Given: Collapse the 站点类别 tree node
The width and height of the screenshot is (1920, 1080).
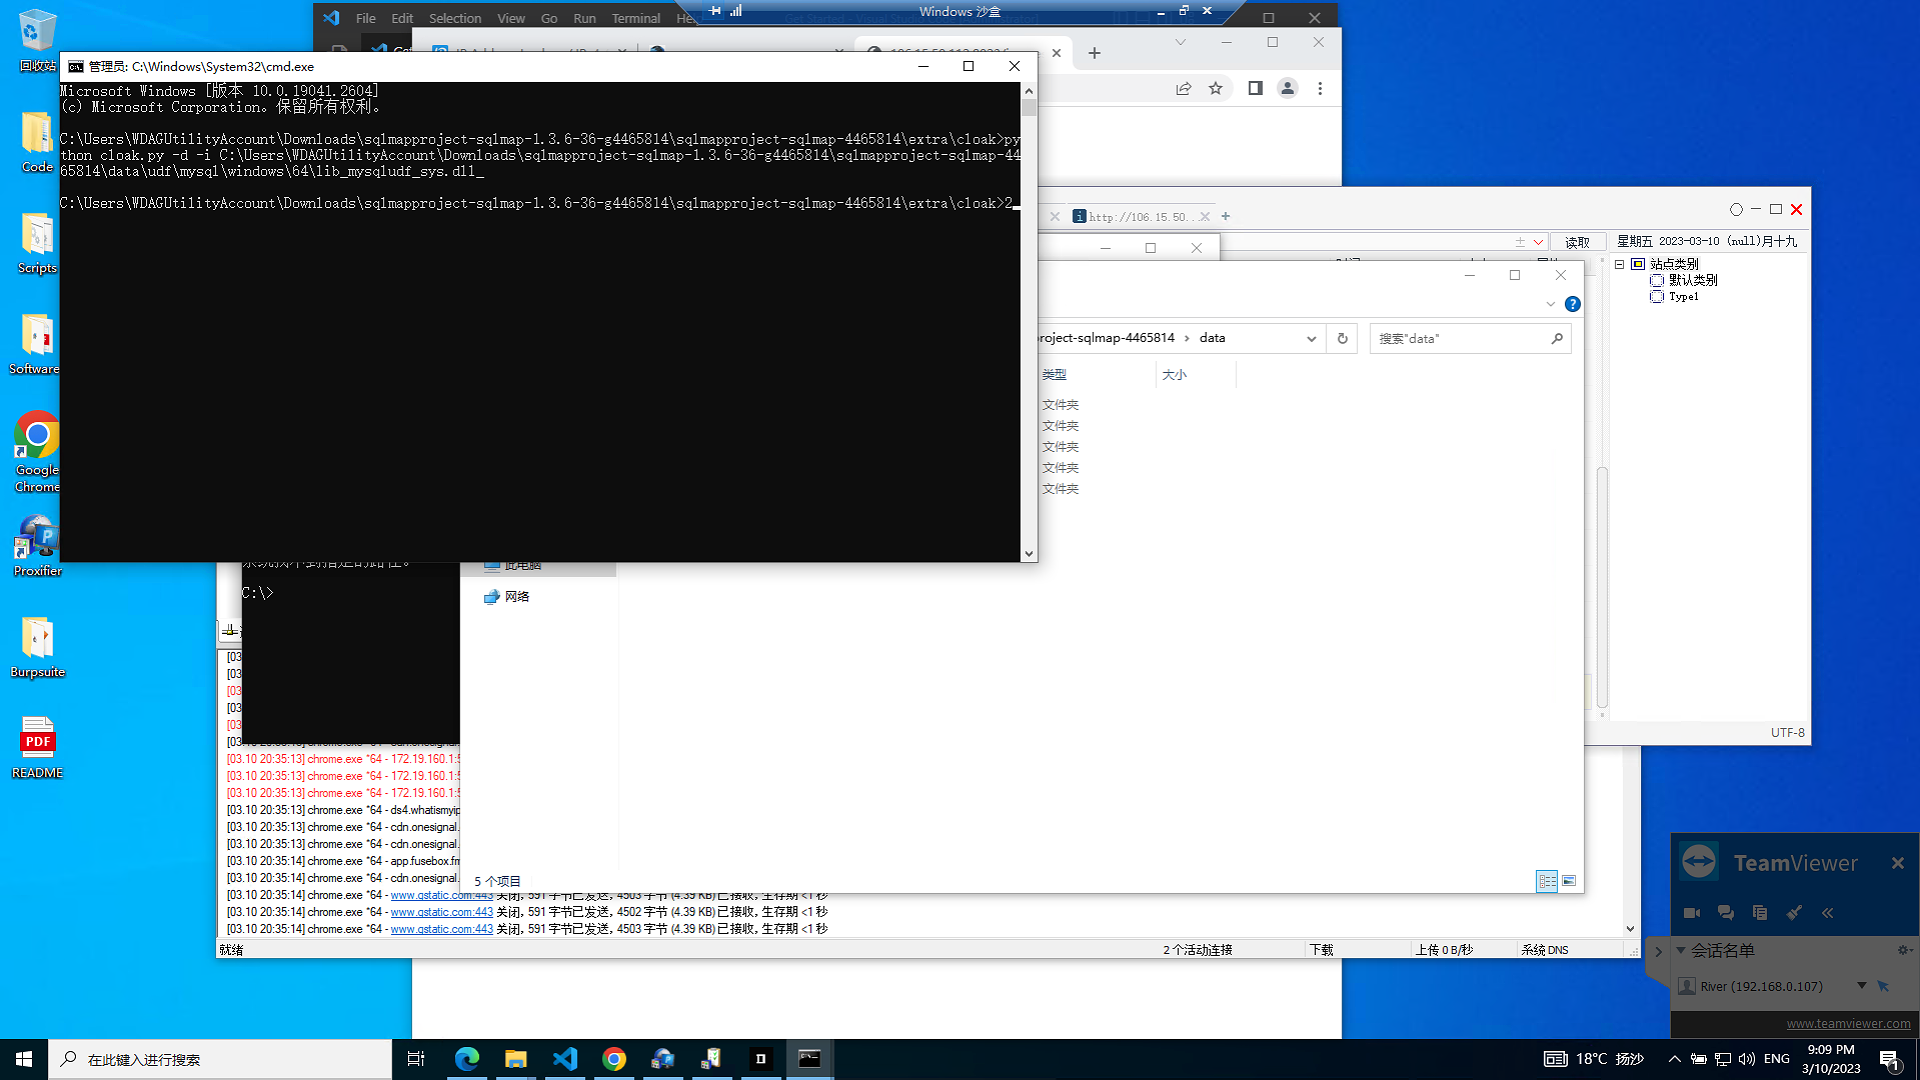Looking at the screenshot, I should click(x=1620, y=264).
